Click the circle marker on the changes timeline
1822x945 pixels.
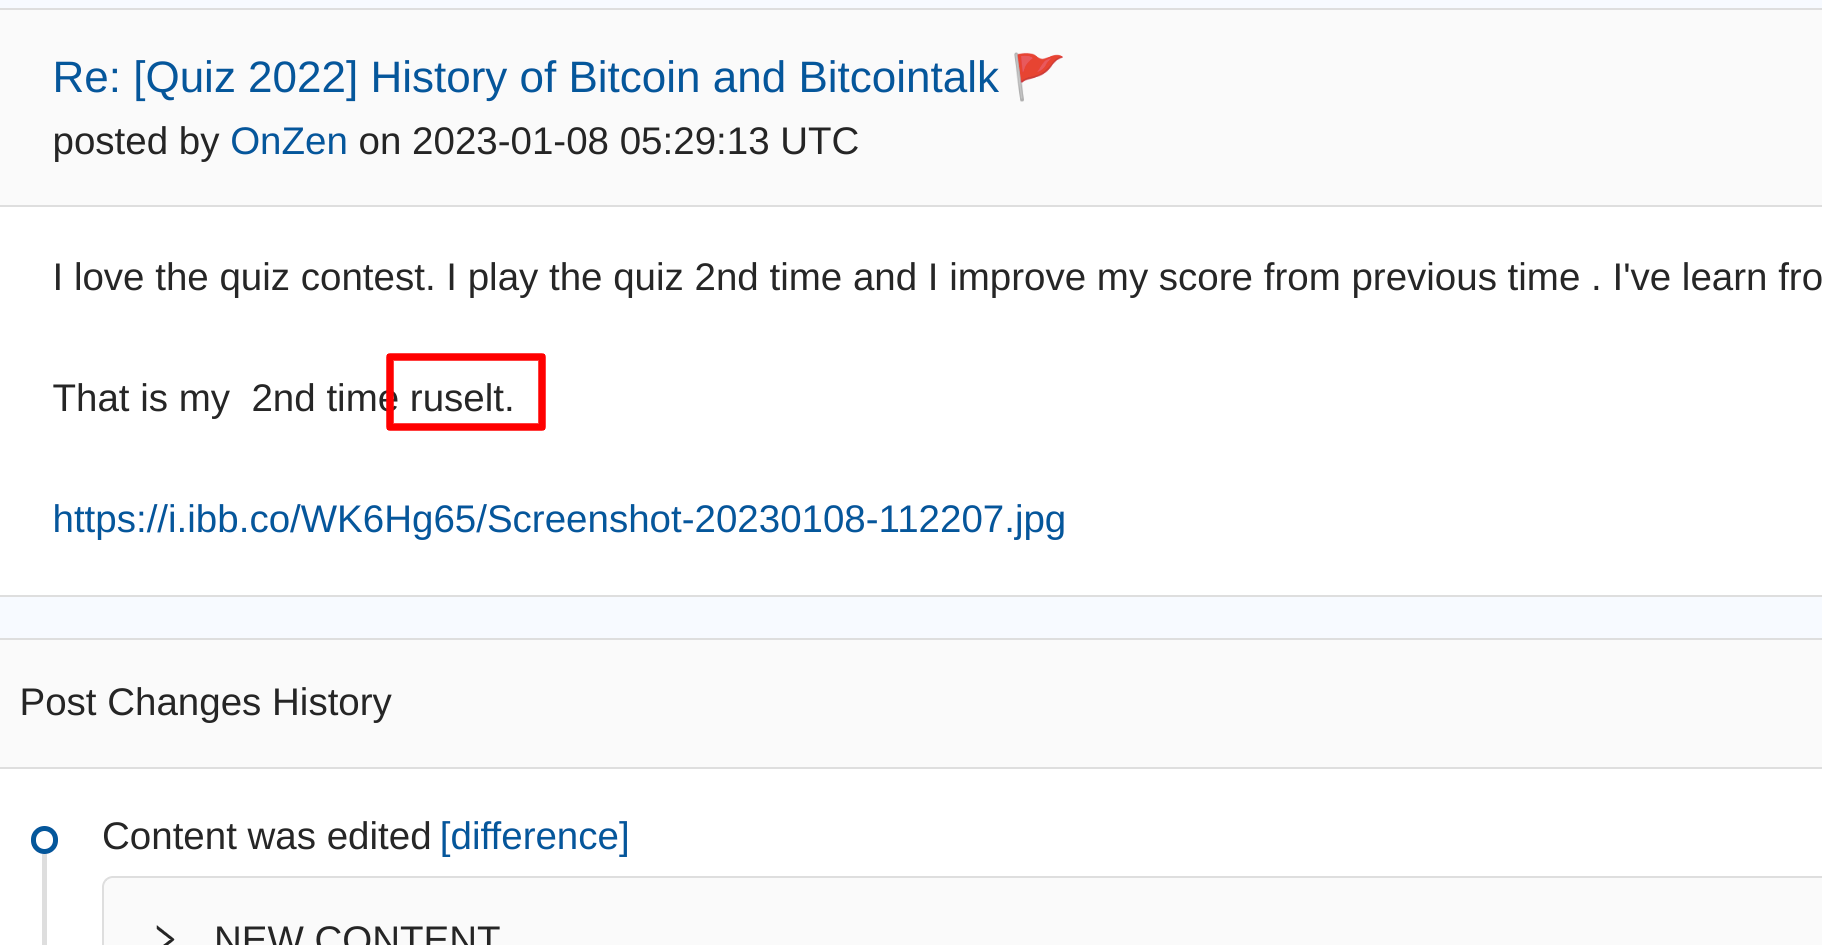(x=44, y=839)
